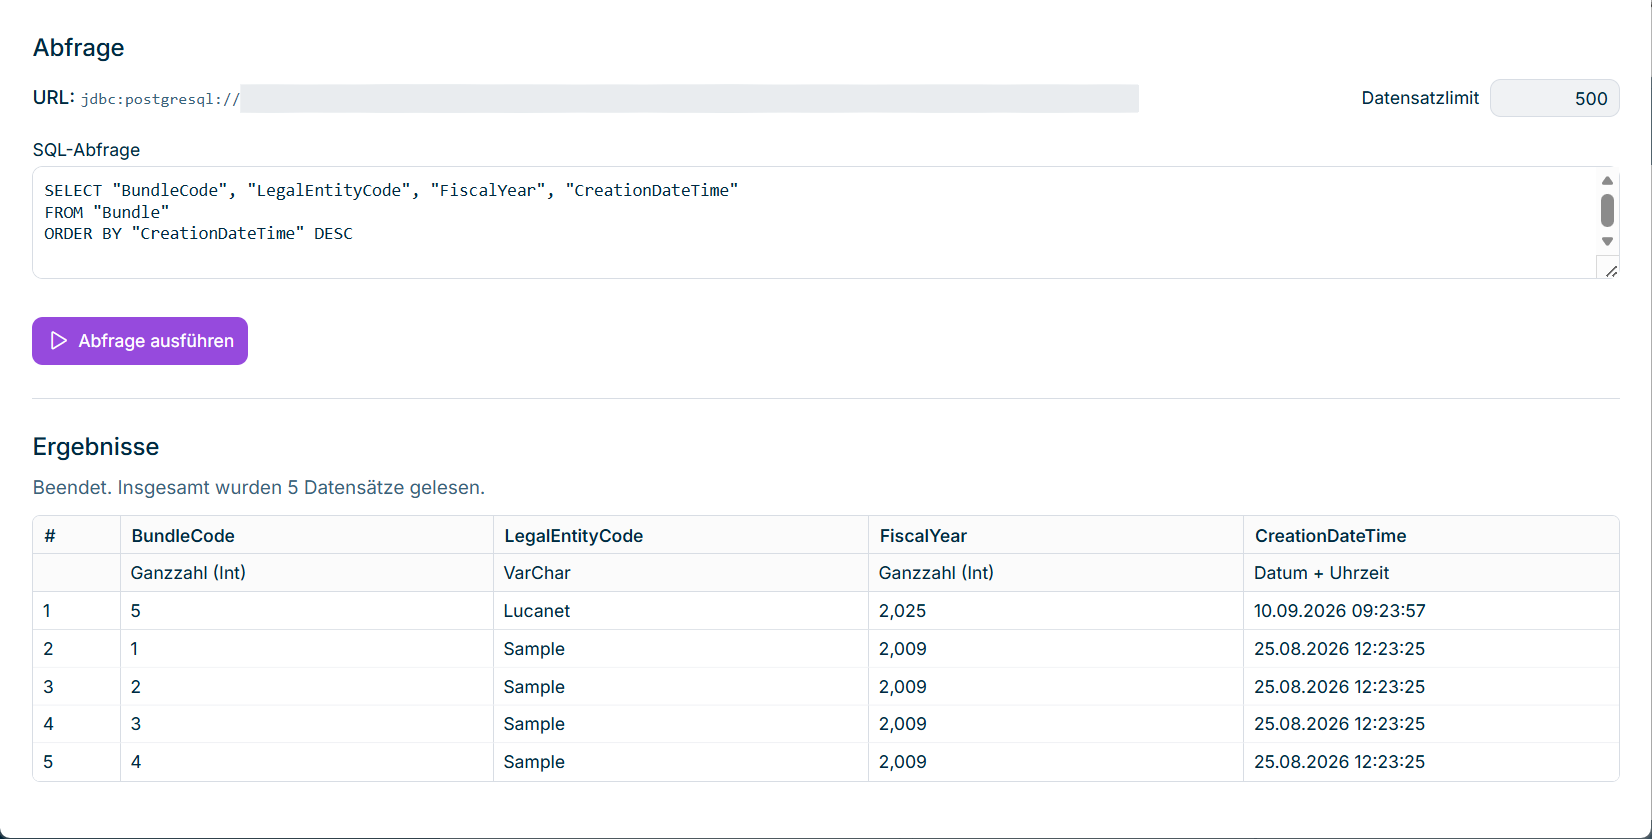This screenshot has height=839, width=1652.
Task: Click the Datensatzlimit field showing 500
Action: point(1554,98)
